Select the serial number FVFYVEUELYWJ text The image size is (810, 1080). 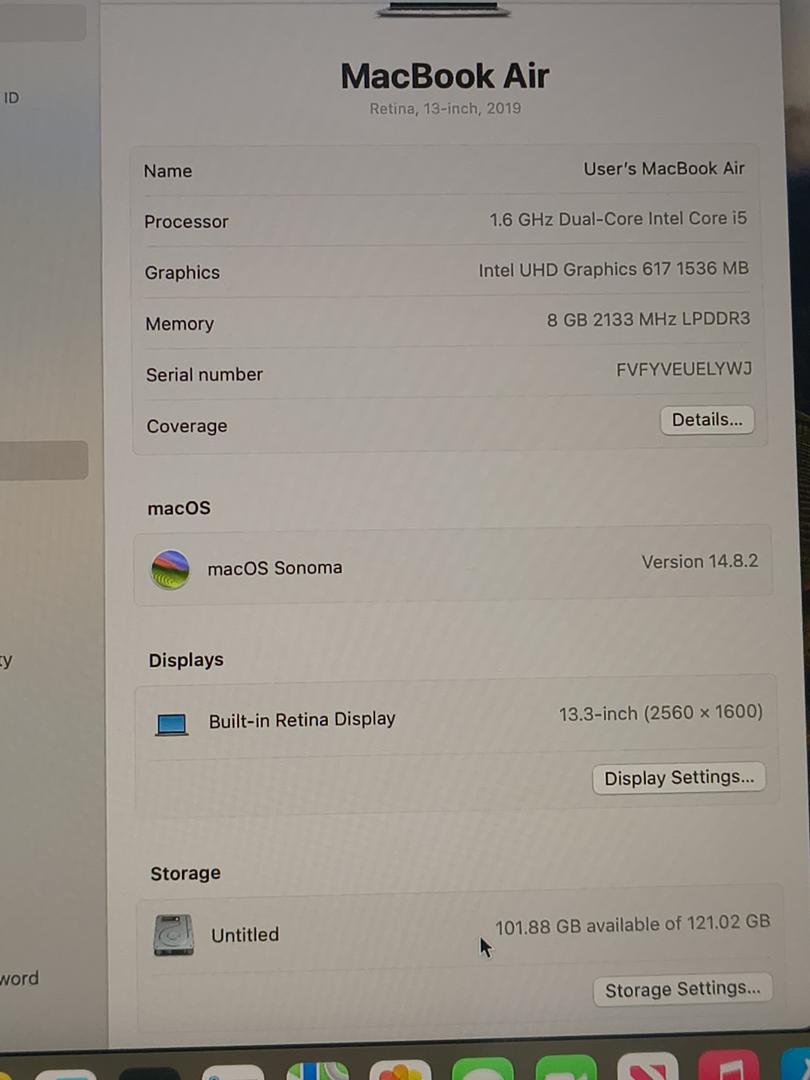coord(684,369)
